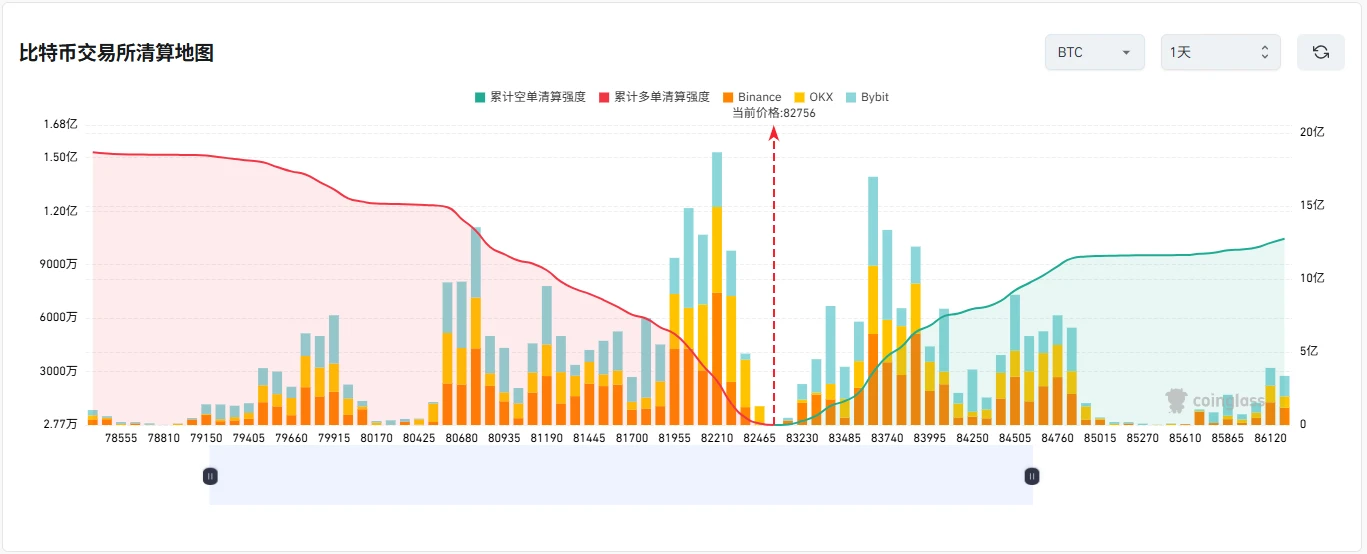Click the left axis value 9000万
The height and width of the screenshot is (554, 1367).
click(58, 264)
